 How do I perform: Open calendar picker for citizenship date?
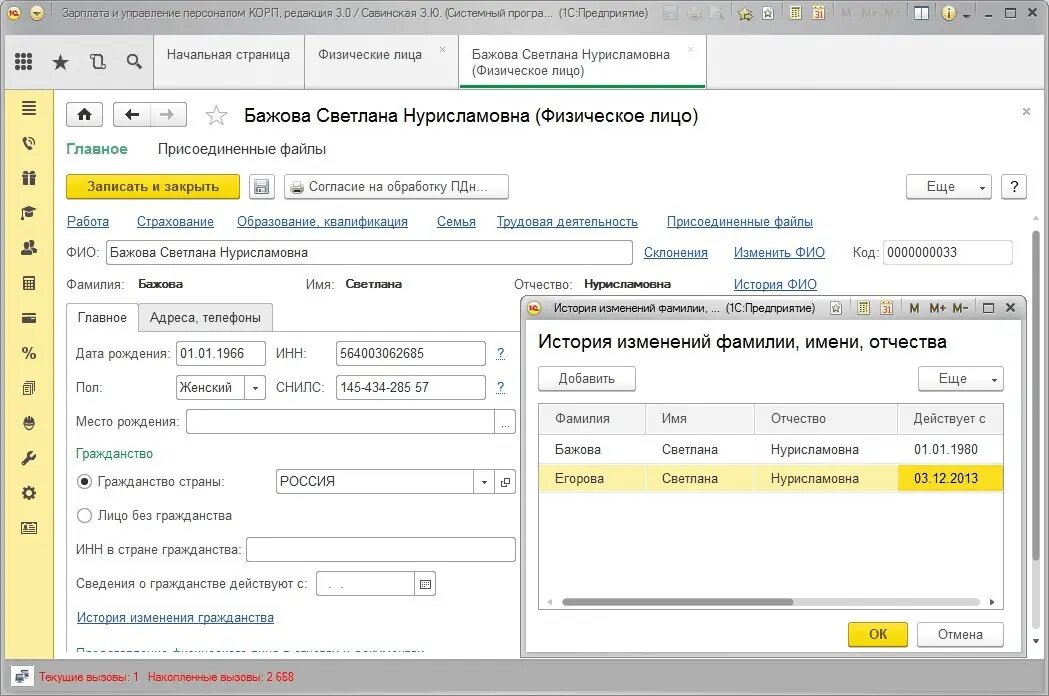(425, 584)
